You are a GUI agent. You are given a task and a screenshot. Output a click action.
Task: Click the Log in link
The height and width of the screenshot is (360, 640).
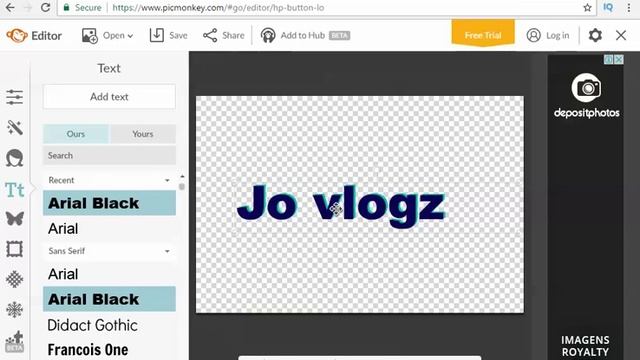coord(558,36)
